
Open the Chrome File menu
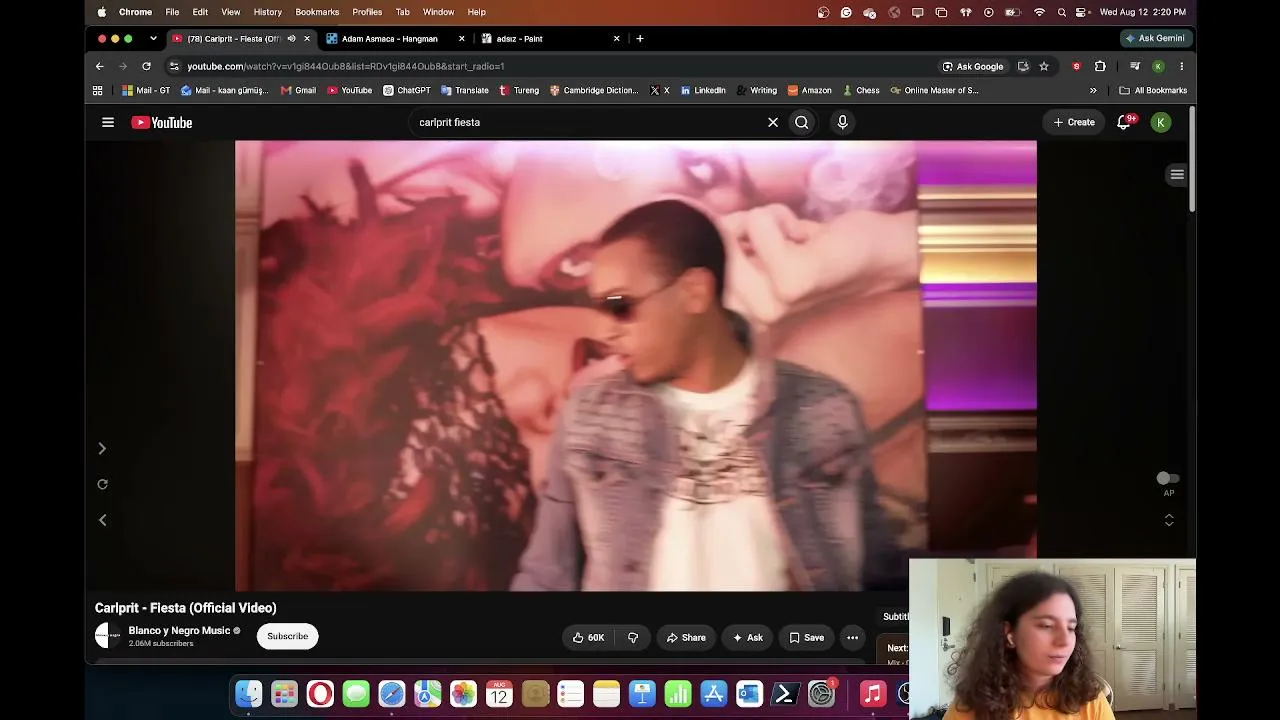pyautogui.click(x=172, y=12)
